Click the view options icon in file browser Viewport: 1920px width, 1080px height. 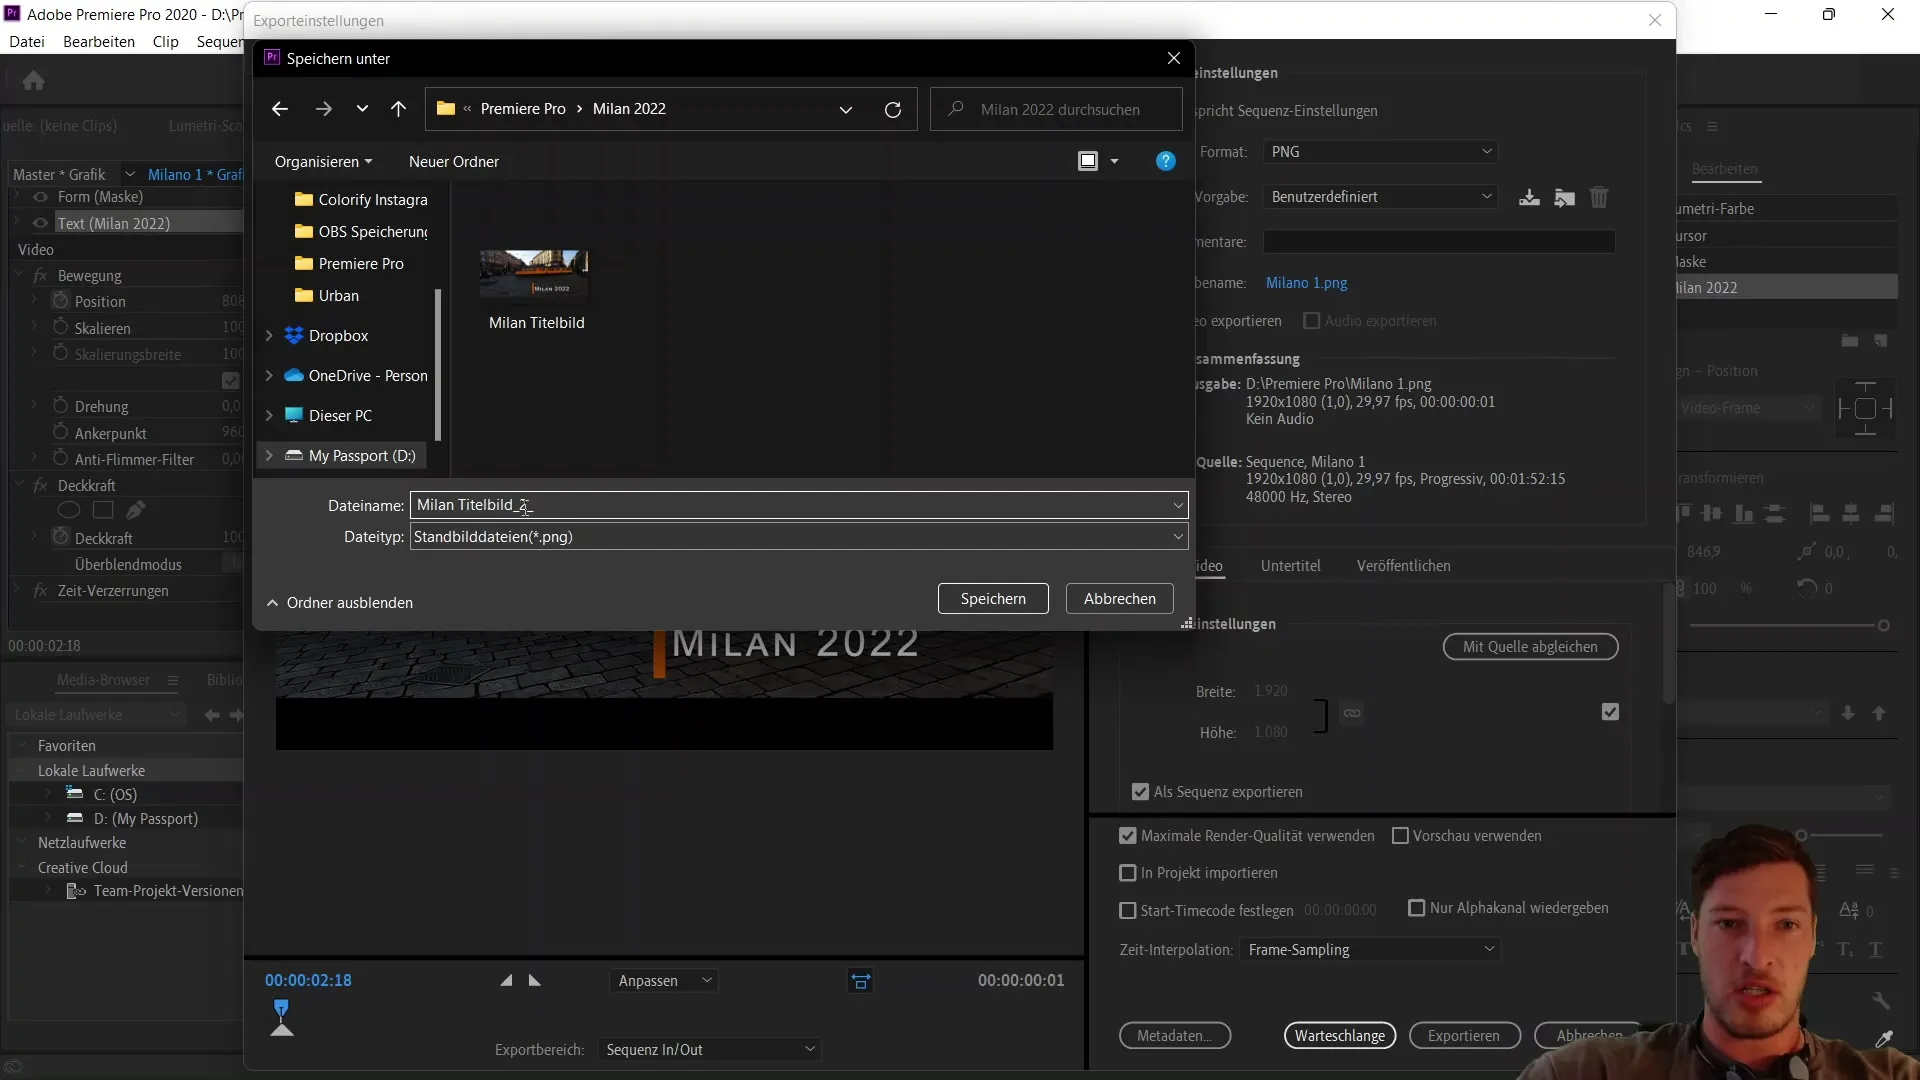tap(1097, 161)
